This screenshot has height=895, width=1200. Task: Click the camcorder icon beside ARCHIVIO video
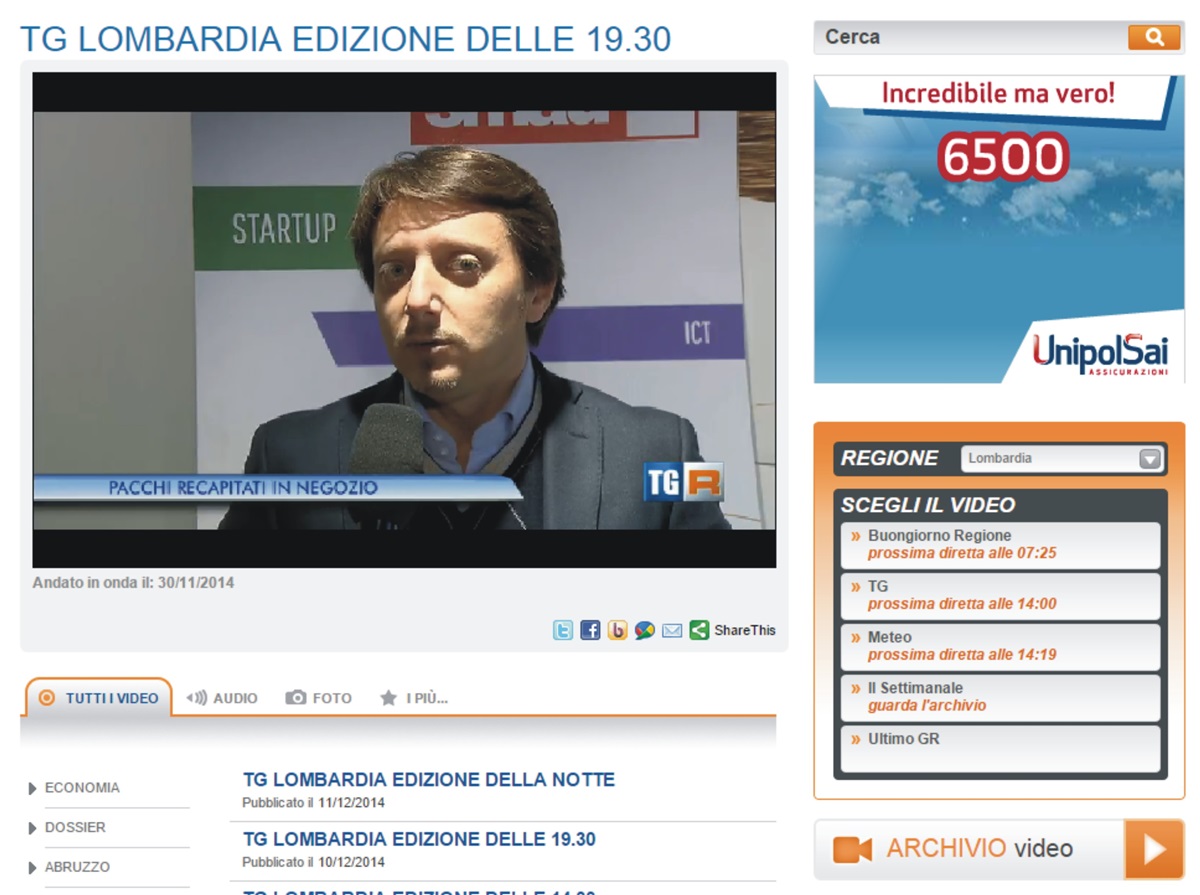853,850
